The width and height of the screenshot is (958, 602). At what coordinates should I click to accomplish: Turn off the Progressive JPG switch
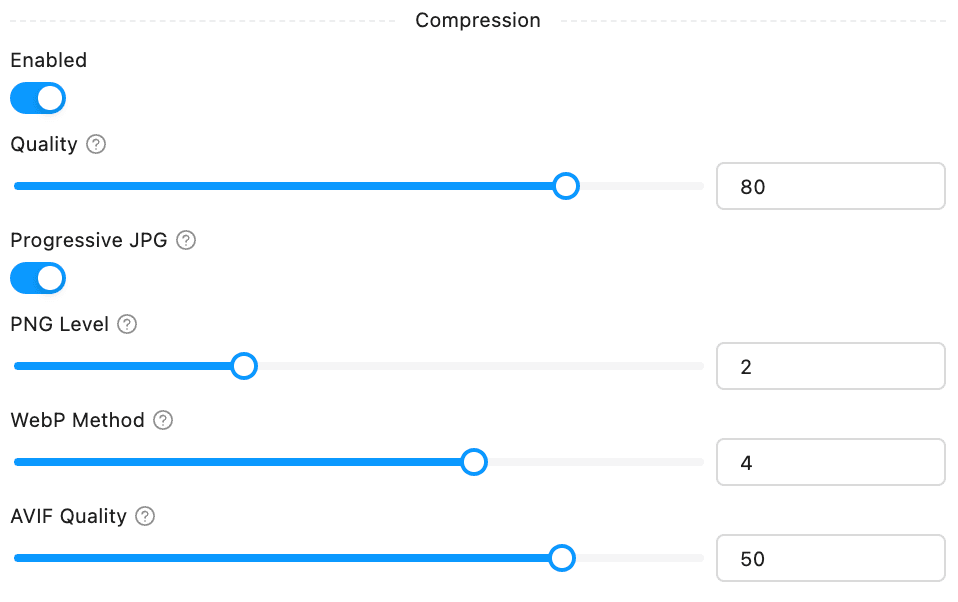click(38, 278)
